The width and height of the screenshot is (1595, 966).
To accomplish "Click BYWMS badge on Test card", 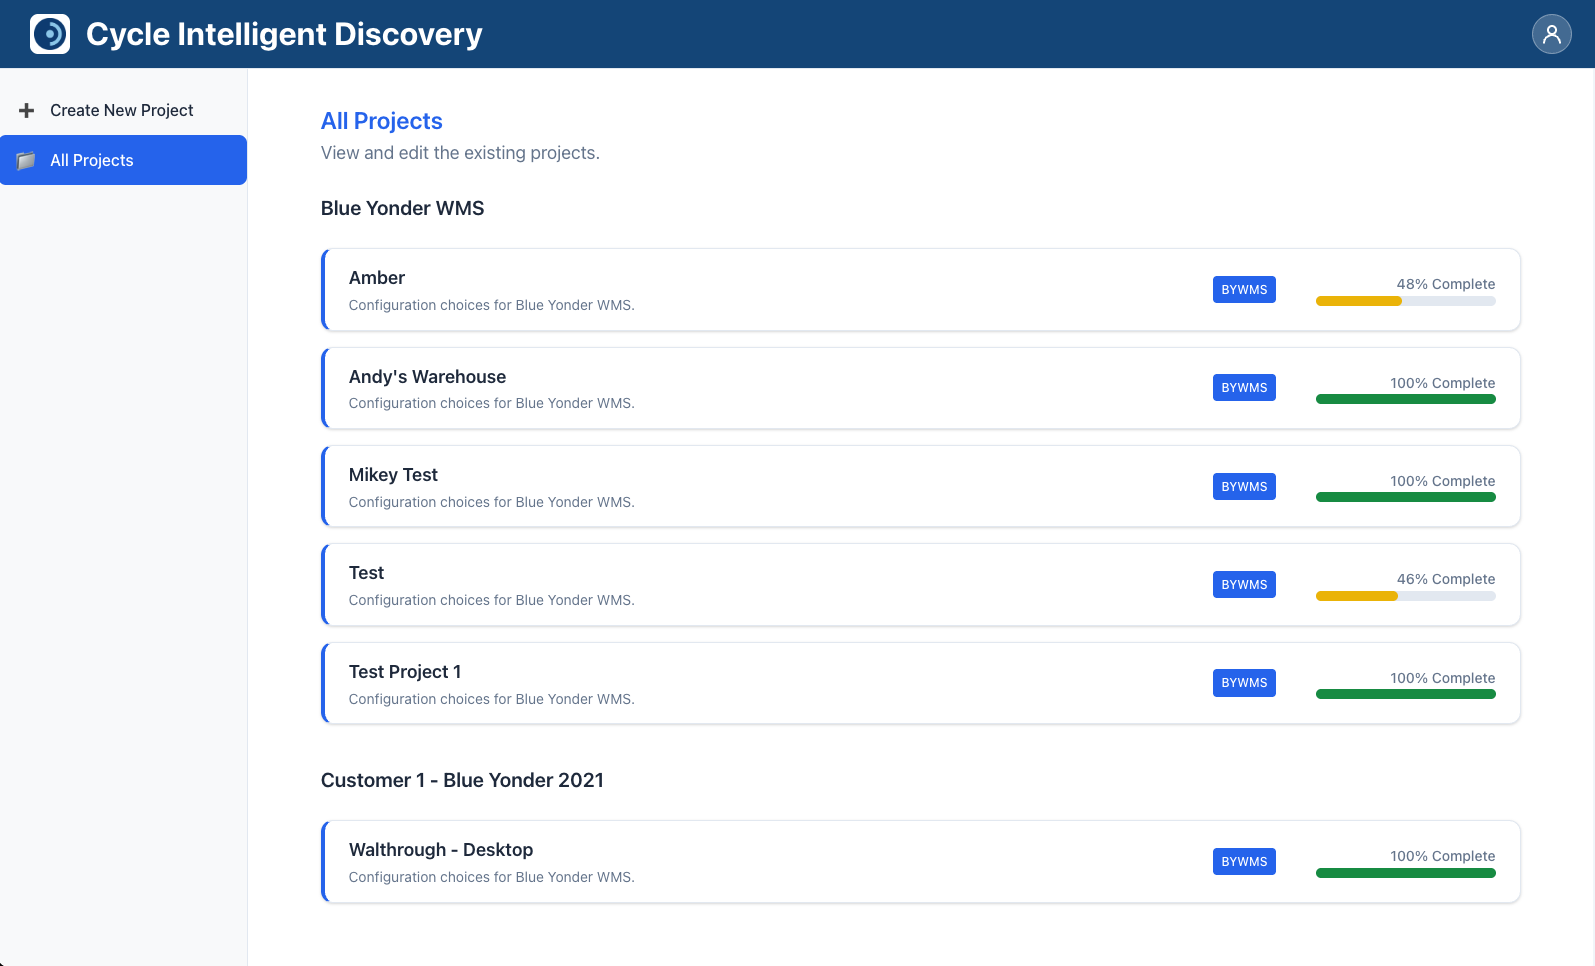I will tap(1244, 585).
